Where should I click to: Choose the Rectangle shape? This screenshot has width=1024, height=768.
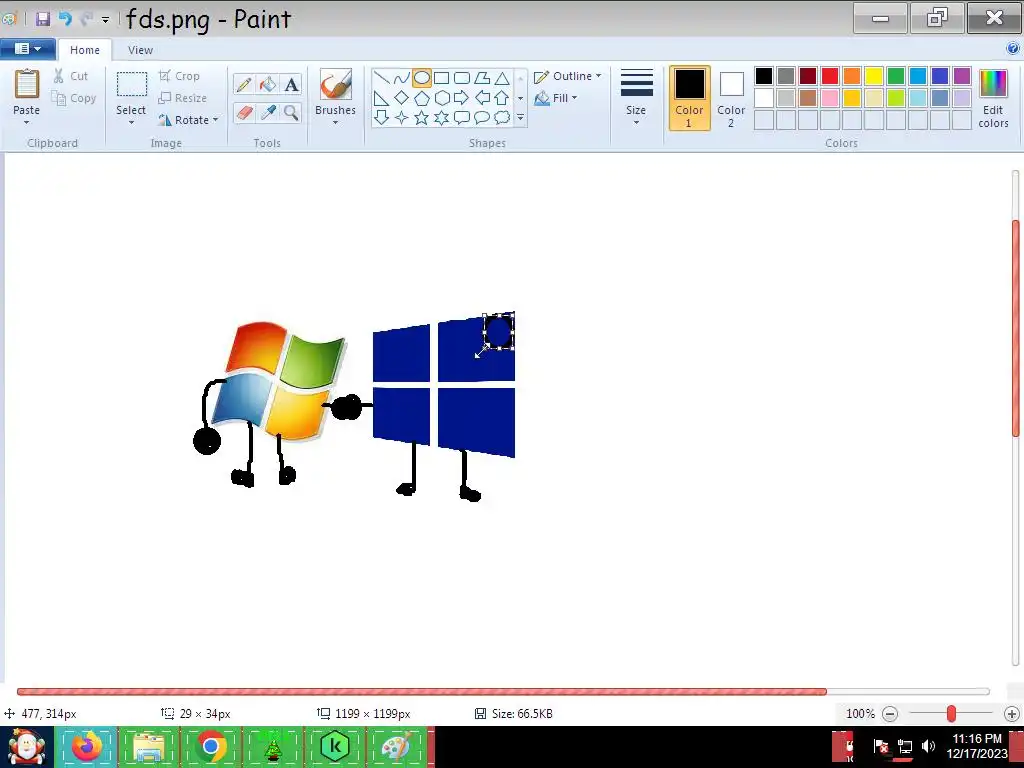[441, 78]
